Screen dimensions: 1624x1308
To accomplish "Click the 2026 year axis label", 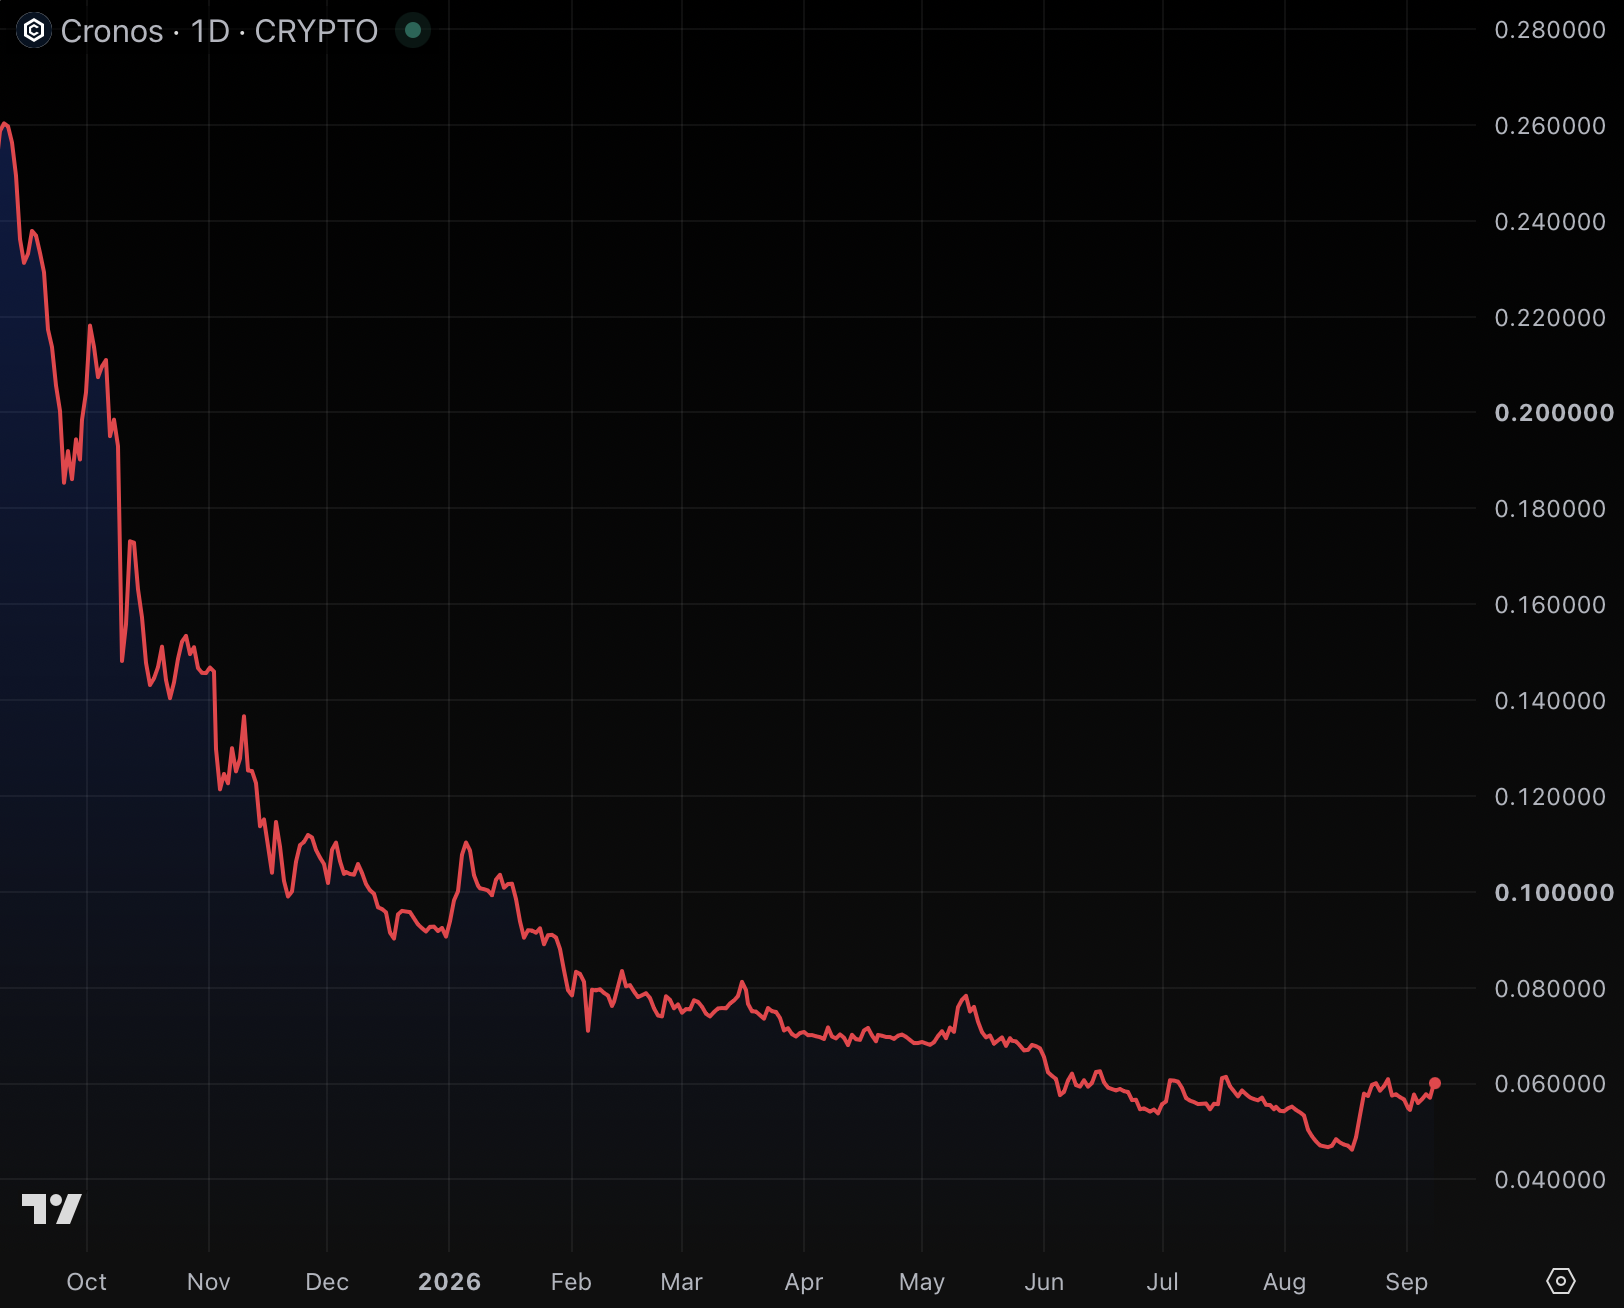I will tap(449, 1282).
